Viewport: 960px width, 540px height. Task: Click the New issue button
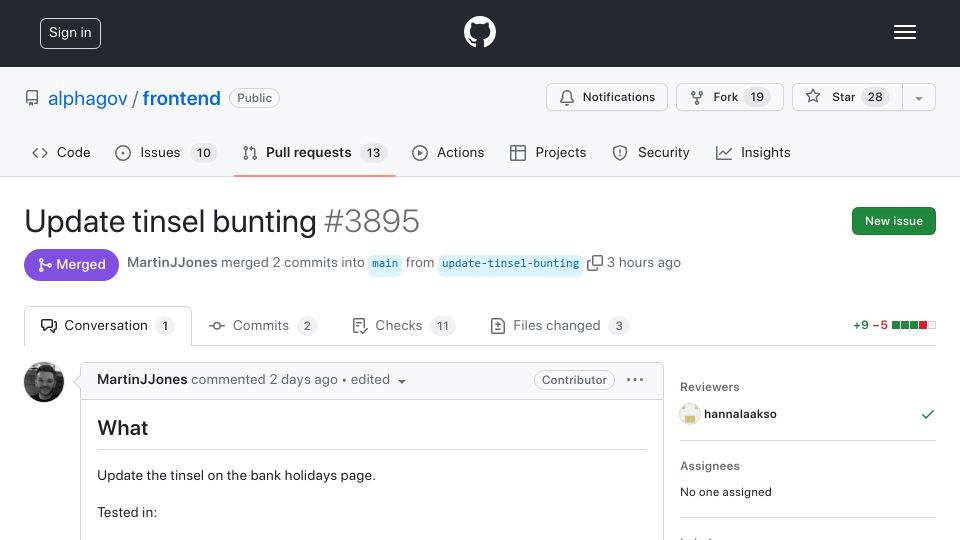(893, 221)
